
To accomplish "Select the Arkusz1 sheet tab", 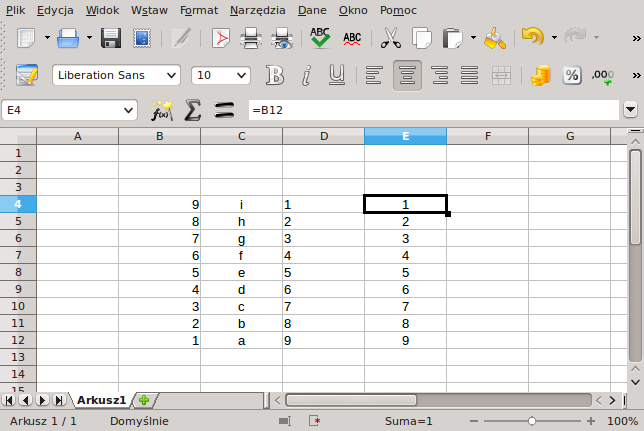I will (101, 400).
